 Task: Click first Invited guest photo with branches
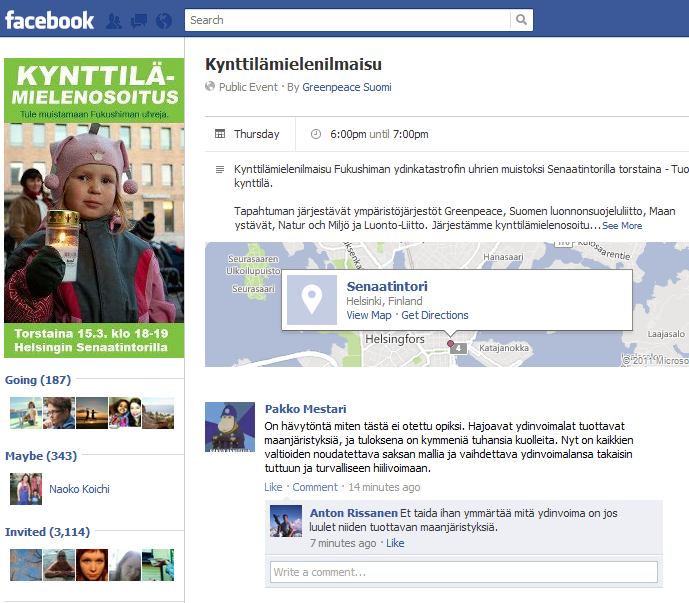[x=26, y=565]
